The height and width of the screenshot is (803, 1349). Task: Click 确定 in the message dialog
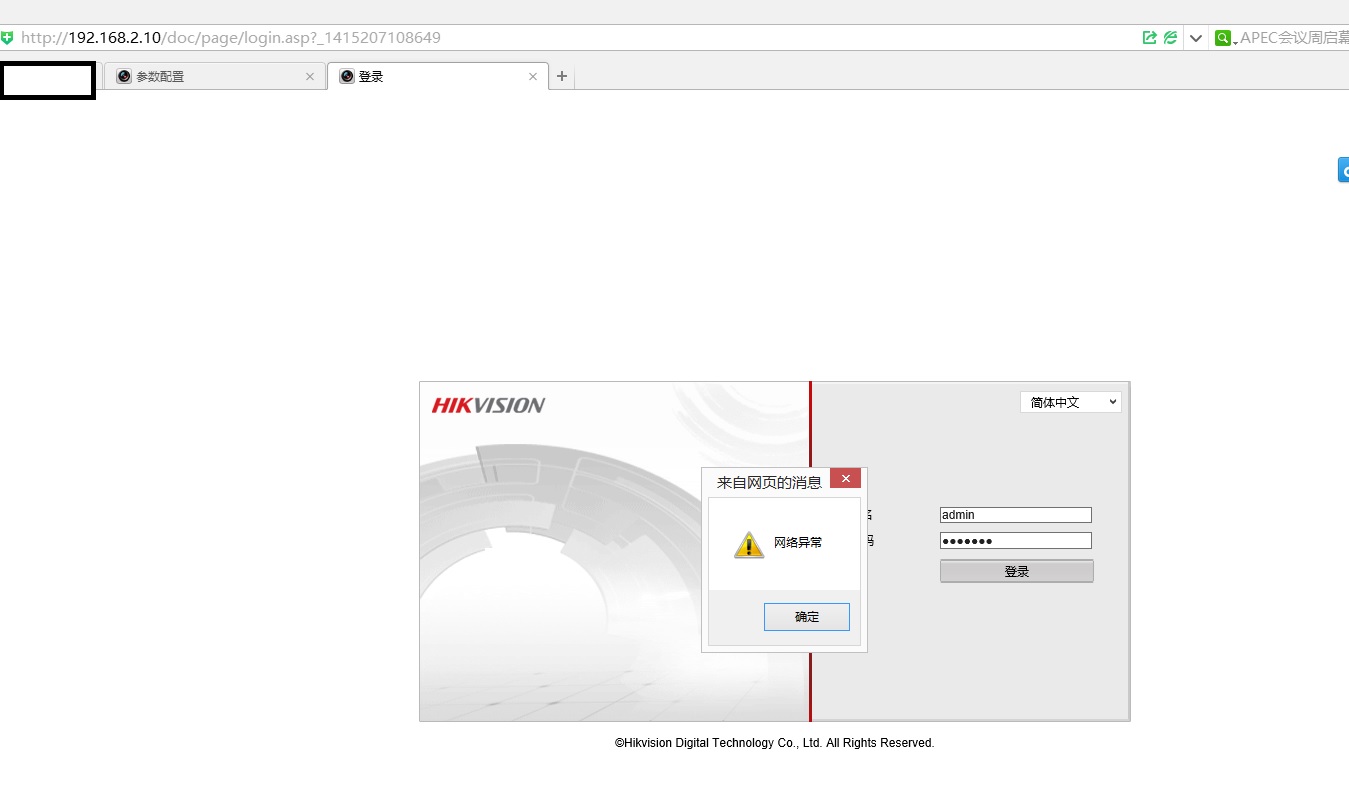coord(807,617)
